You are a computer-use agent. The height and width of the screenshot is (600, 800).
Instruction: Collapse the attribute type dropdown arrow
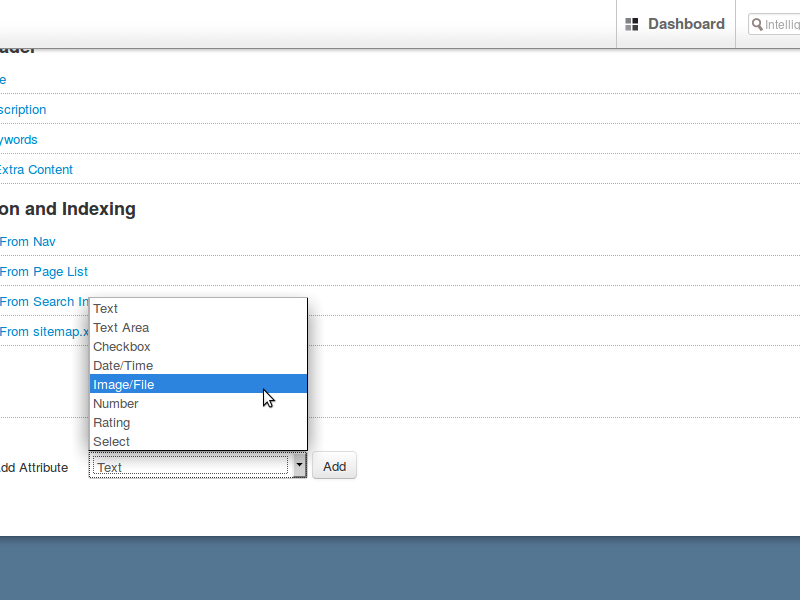299,465
